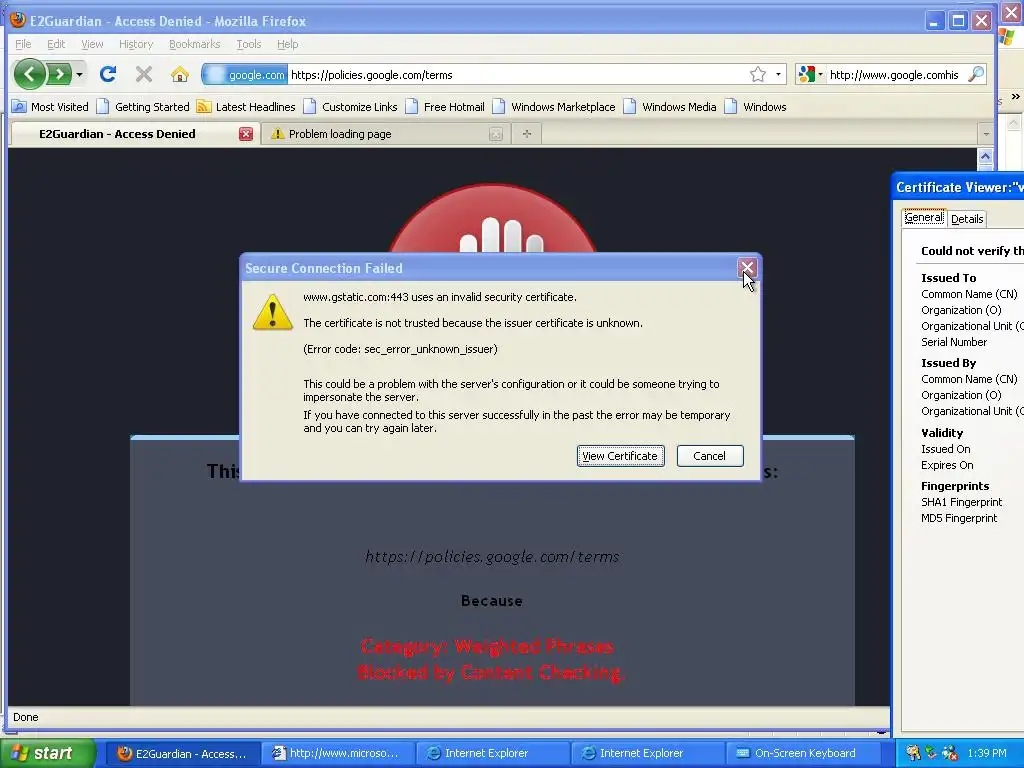Click the Windows Start button
The image size is (1024, 768).
46,753
